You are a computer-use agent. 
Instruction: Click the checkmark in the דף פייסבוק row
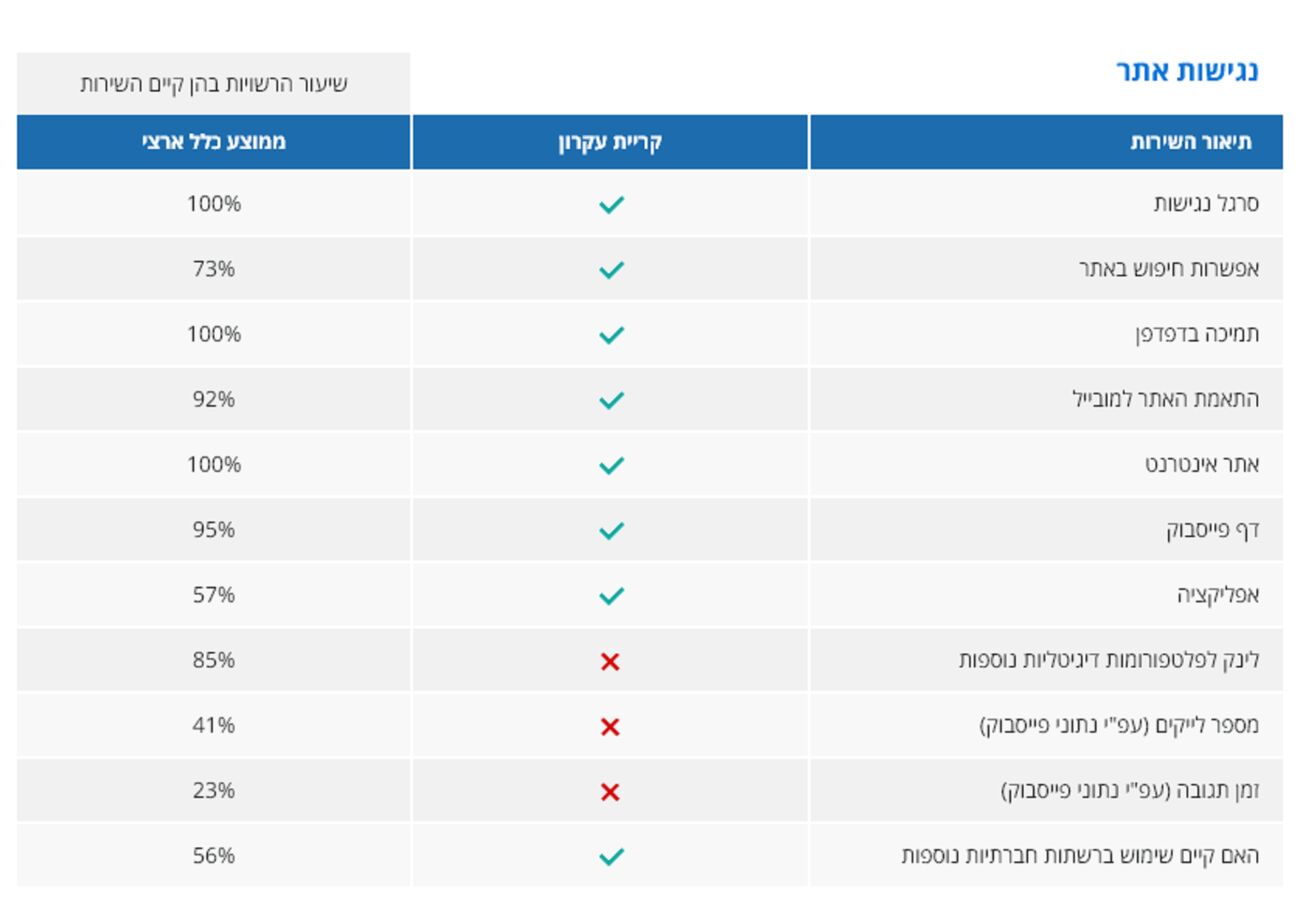[611, 530]
